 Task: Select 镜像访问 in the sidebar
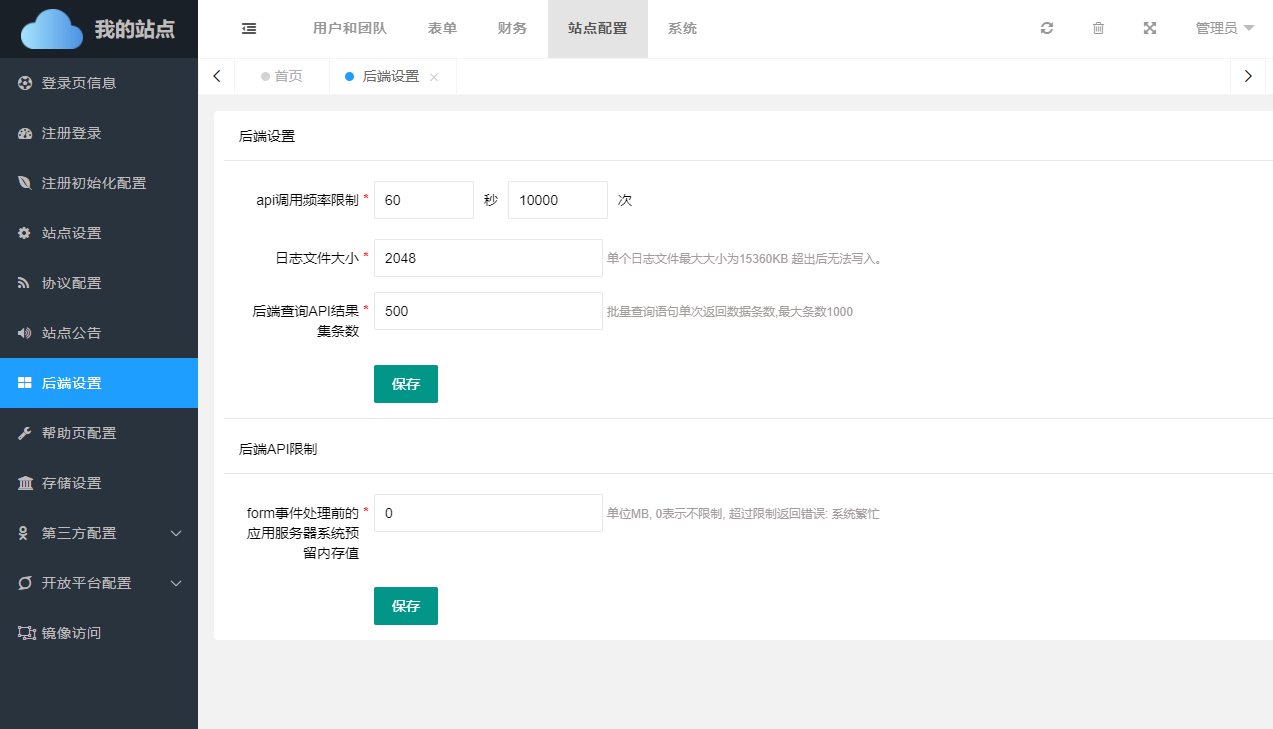[x=71, y=633]
